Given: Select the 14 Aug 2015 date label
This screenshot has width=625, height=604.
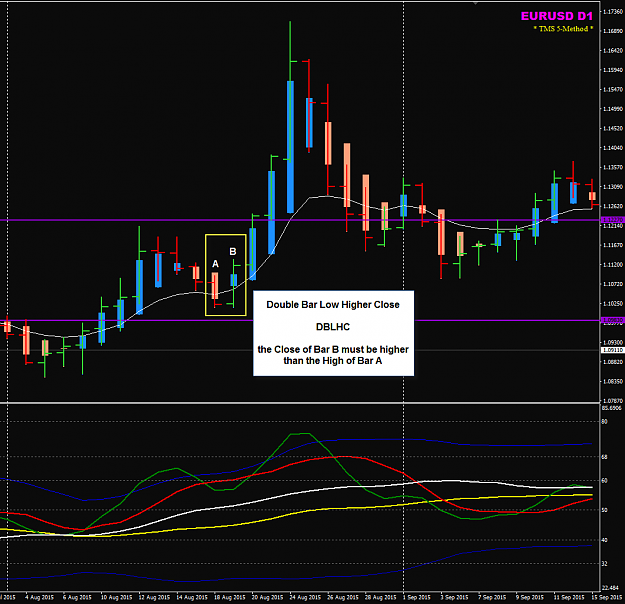Looking at the screenshot, I should pos(192,597).
